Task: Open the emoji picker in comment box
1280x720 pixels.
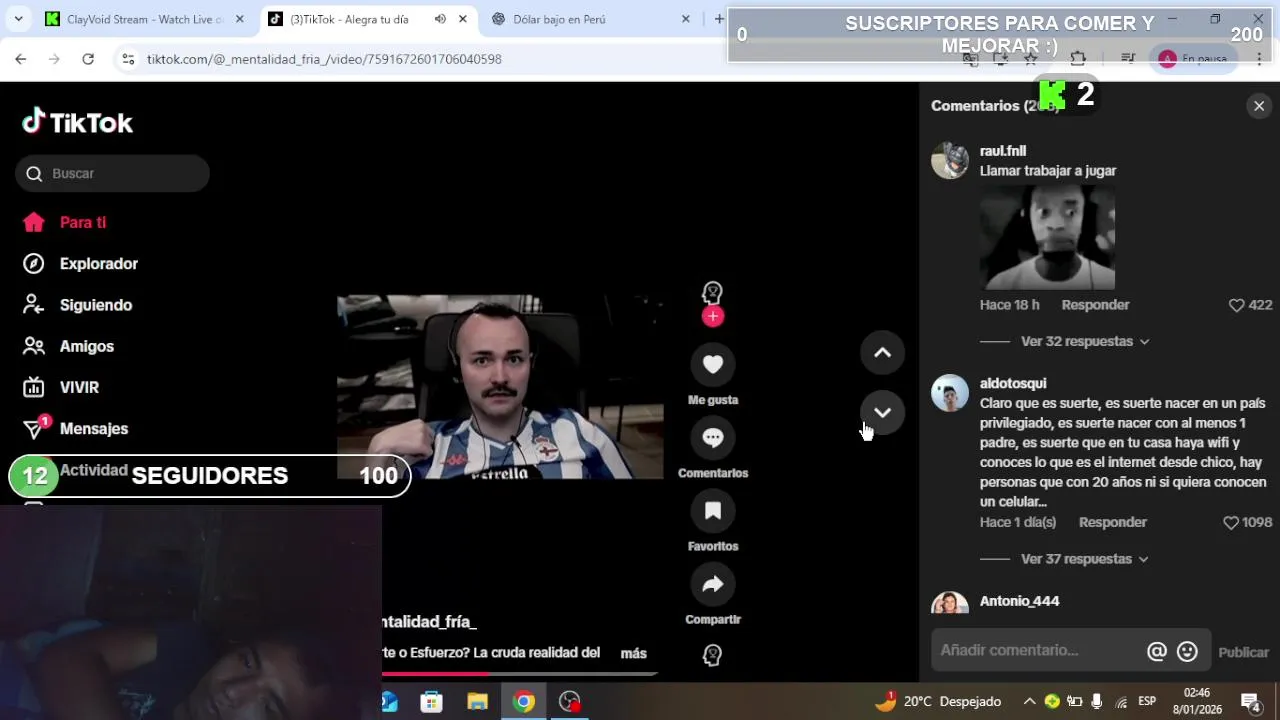Action: pyautogui.click(x=1187, y=651)
